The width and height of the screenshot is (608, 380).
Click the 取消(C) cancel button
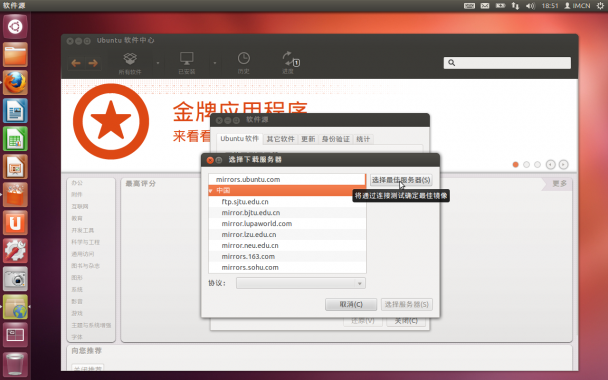click(351, 304)
